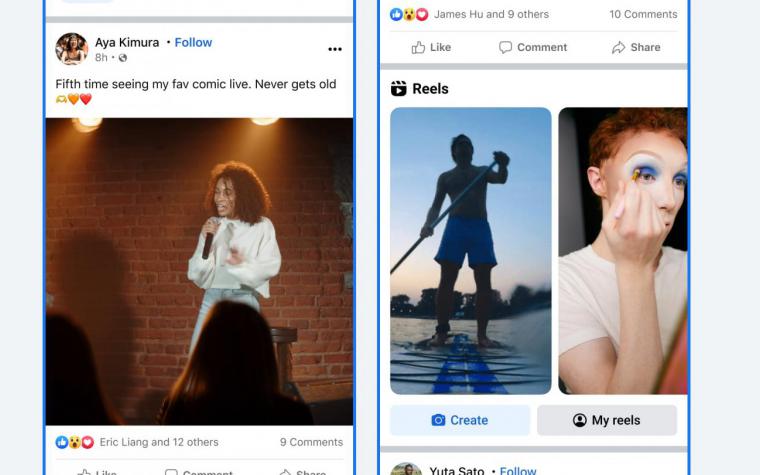
Task: Follow Aya Kimura
Action: [x=193, y=43]
